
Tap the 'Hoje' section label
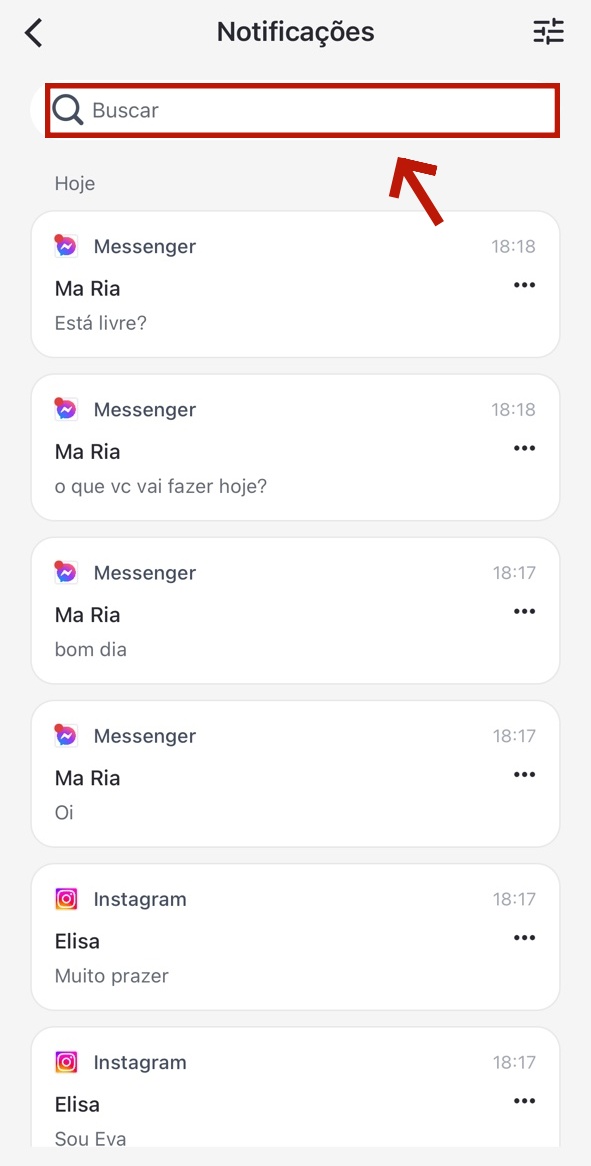tap(74, 183)
